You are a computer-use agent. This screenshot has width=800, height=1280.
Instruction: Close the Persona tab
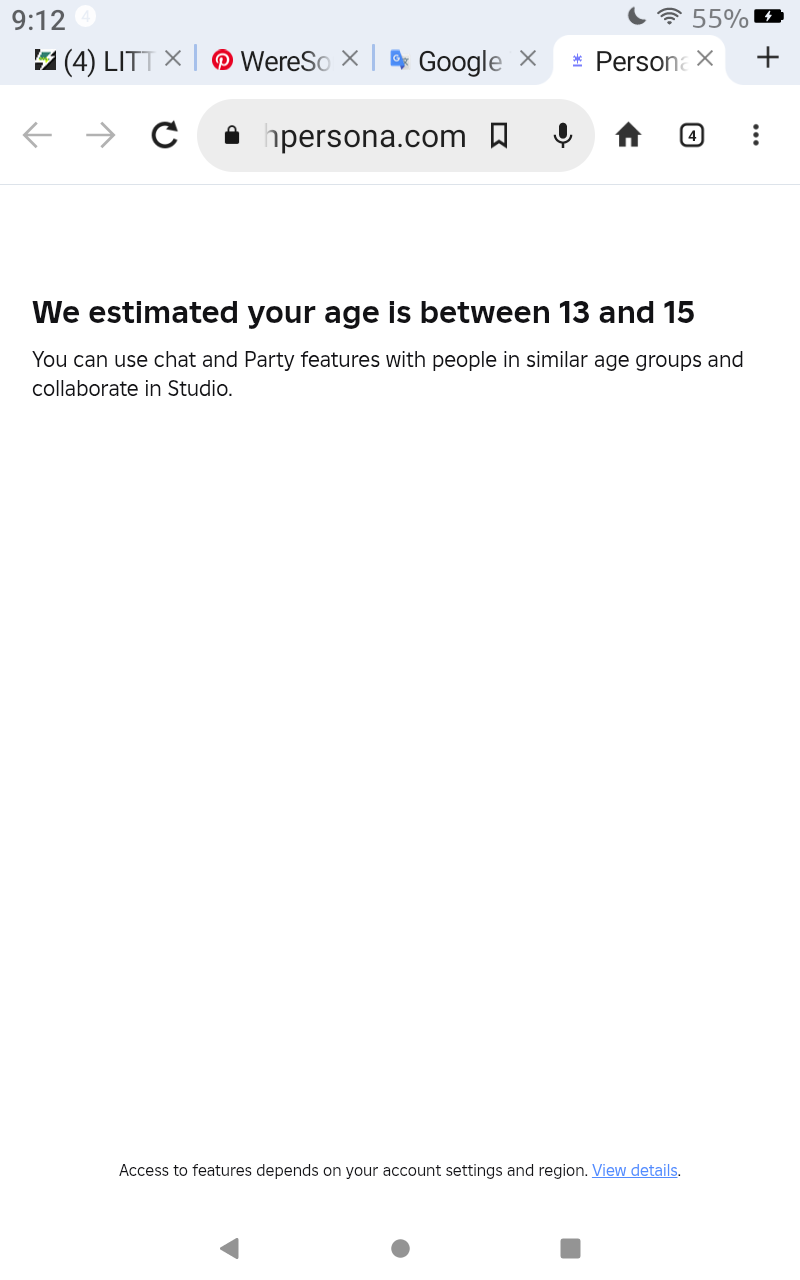[705, 59]
